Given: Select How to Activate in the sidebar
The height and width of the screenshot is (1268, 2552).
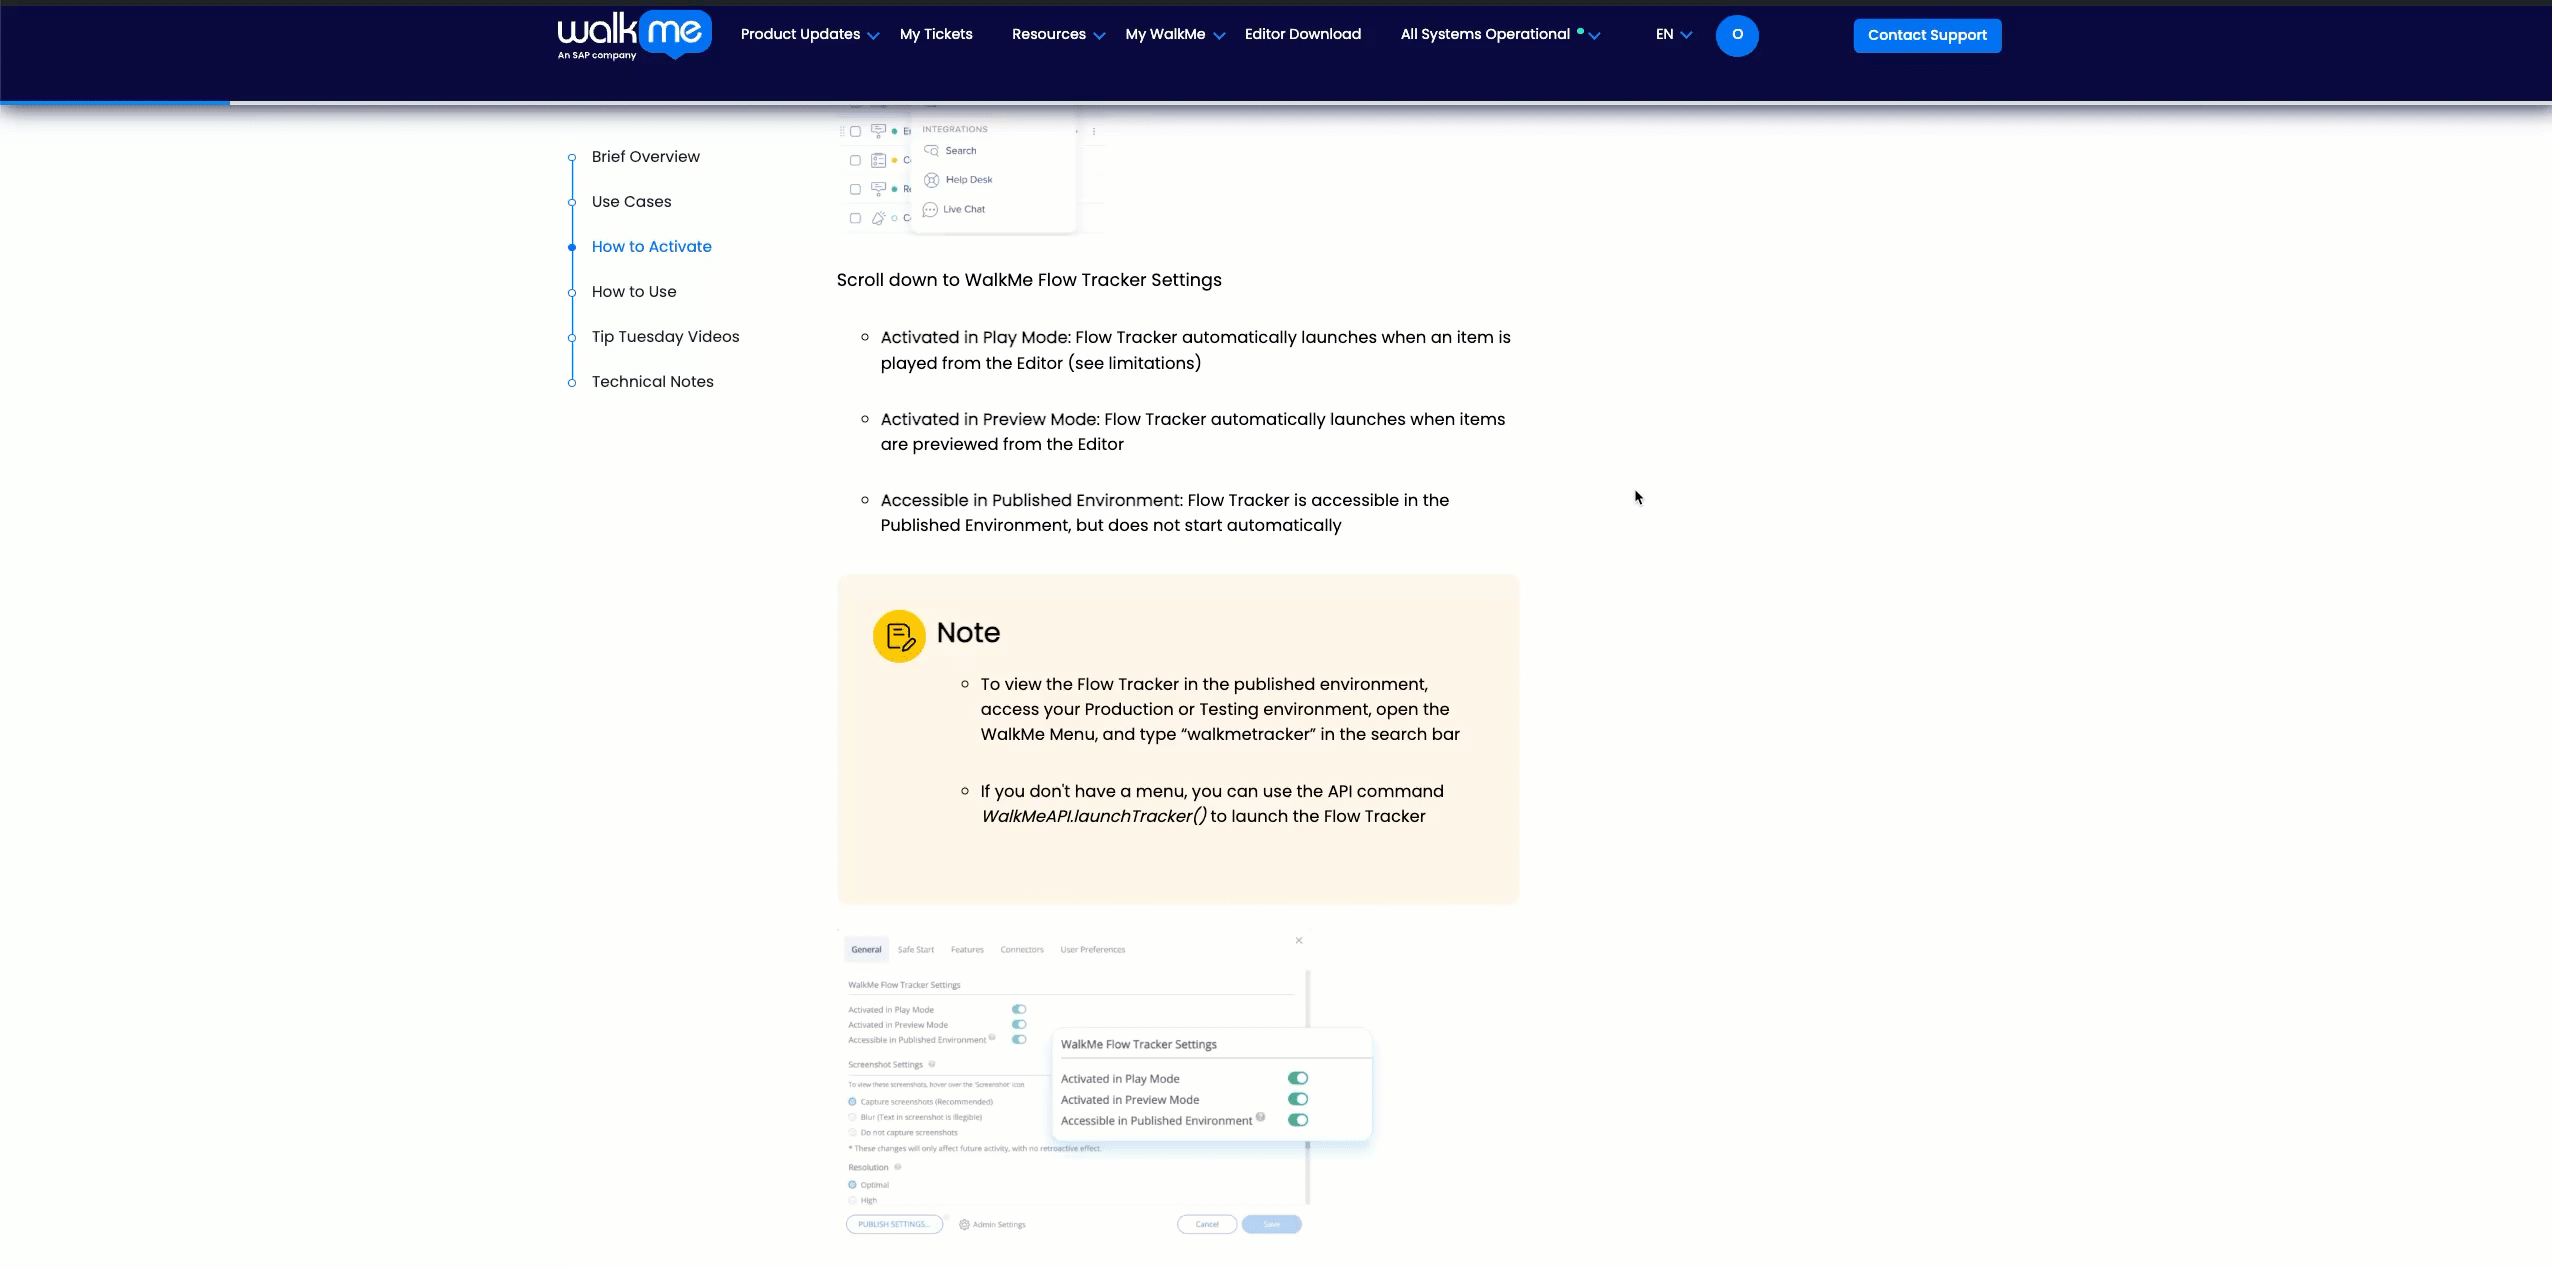Looking at the screenshot, I should [651, 247].
